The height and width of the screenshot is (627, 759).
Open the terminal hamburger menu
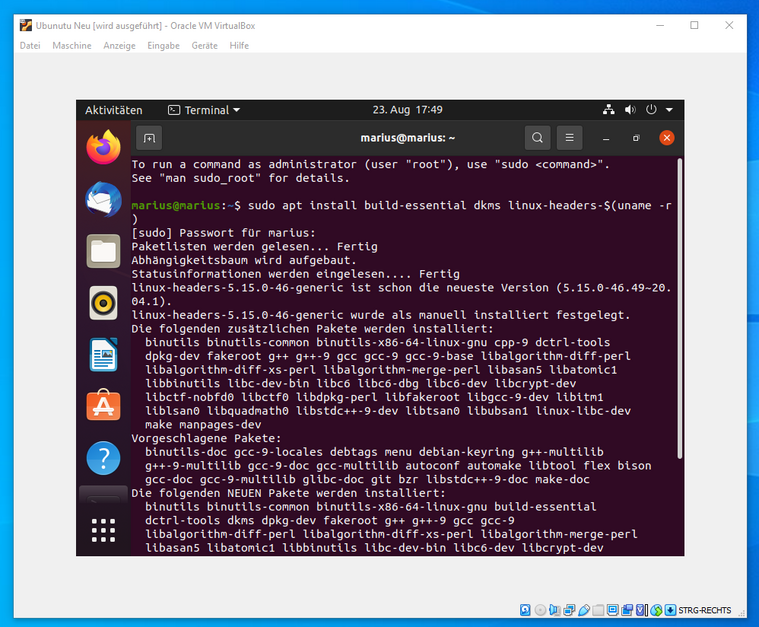(x=569, y=138)
